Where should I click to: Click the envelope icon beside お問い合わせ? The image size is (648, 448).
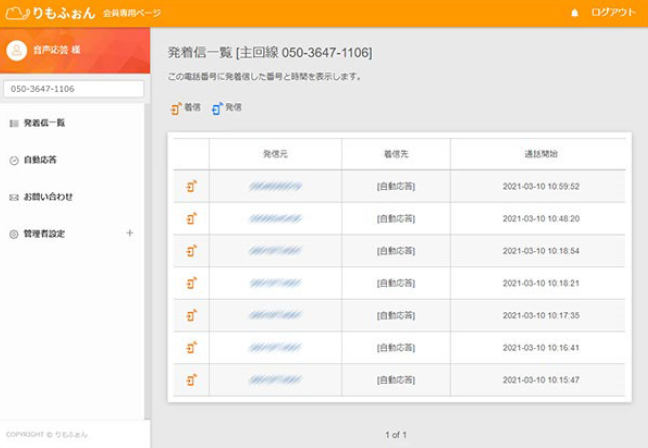point(14,198)
